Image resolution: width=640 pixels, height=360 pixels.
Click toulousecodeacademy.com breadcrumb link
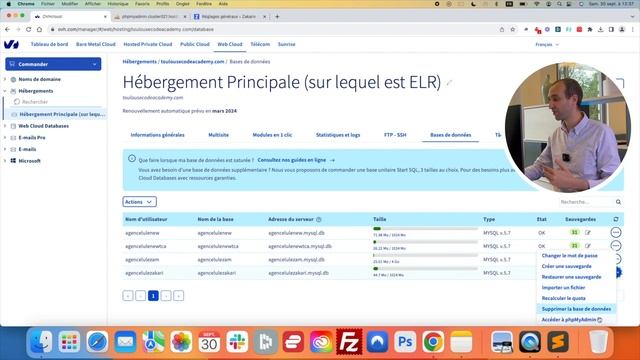(x=192, y=62)
